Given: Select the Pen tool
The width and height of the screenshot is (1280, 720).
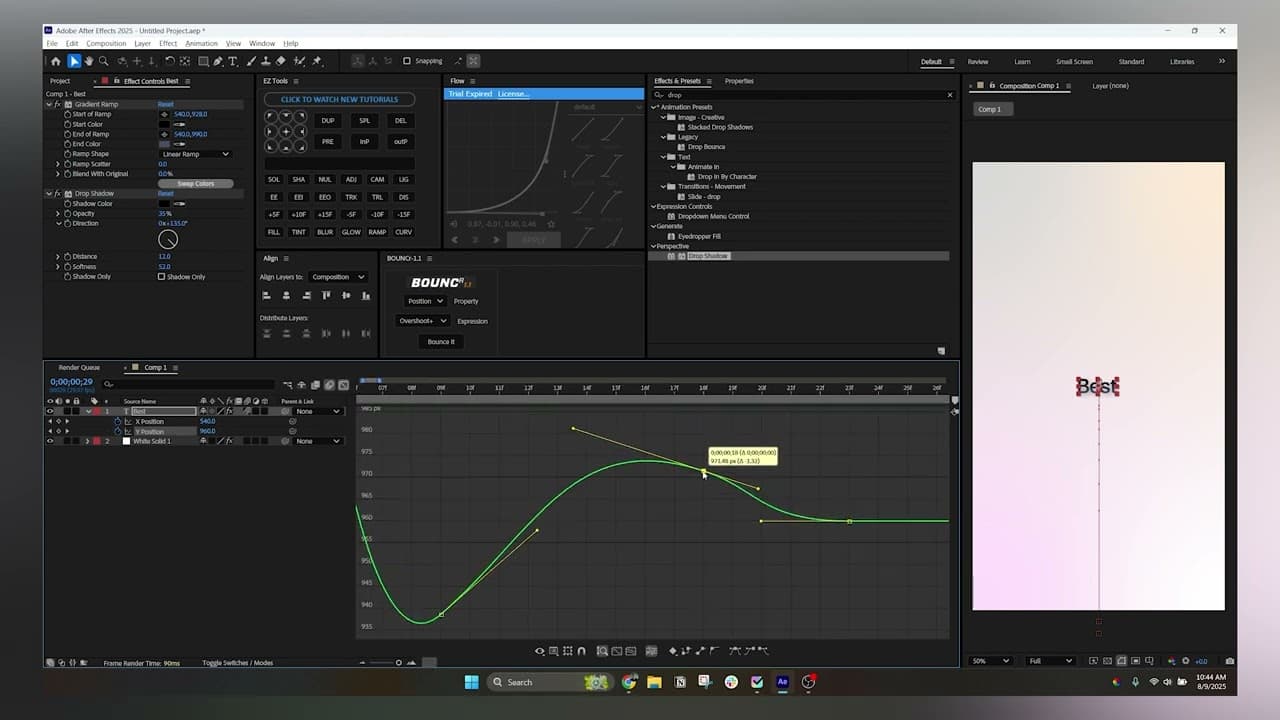Looking at the screenshot, I should (x=218, y=61).
